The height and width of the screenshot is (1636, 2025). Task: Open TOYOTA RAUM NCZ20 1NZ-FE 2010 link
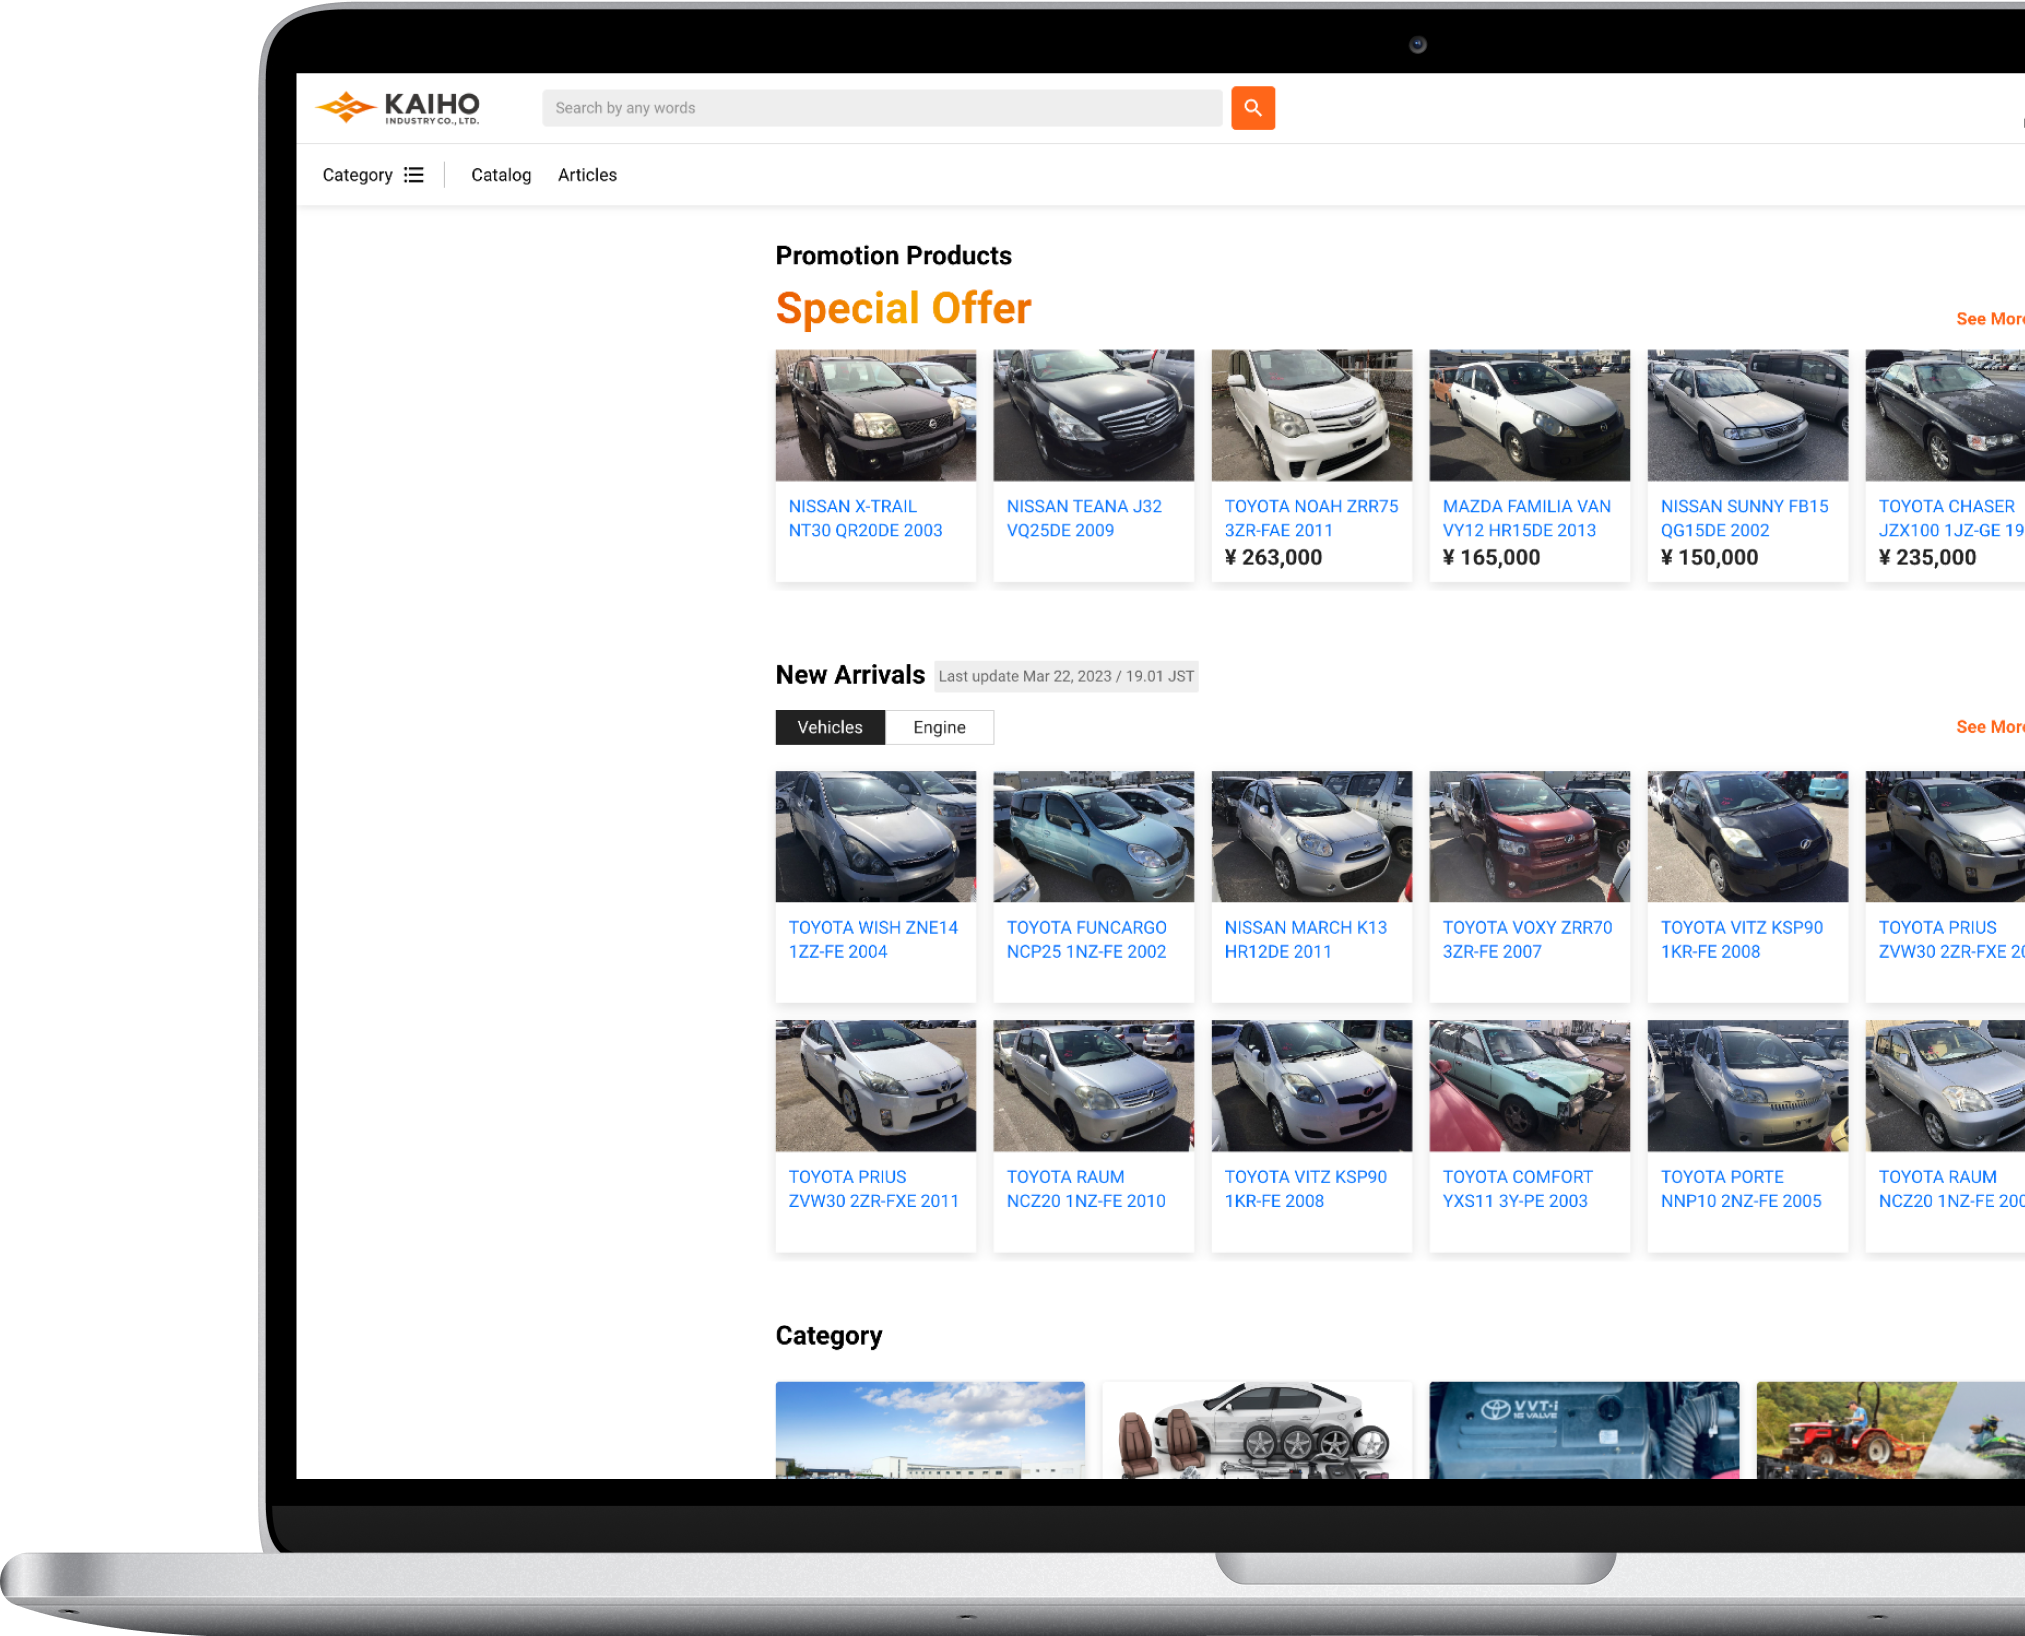pyautogui.click(x=1086, y=1189)
